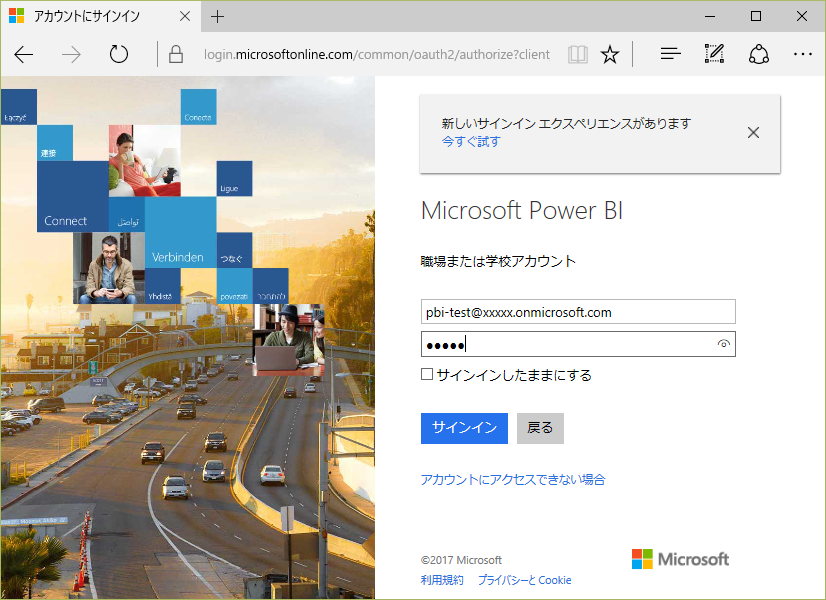Close the browser window
826x600 pixels.
tap(802, 16)
